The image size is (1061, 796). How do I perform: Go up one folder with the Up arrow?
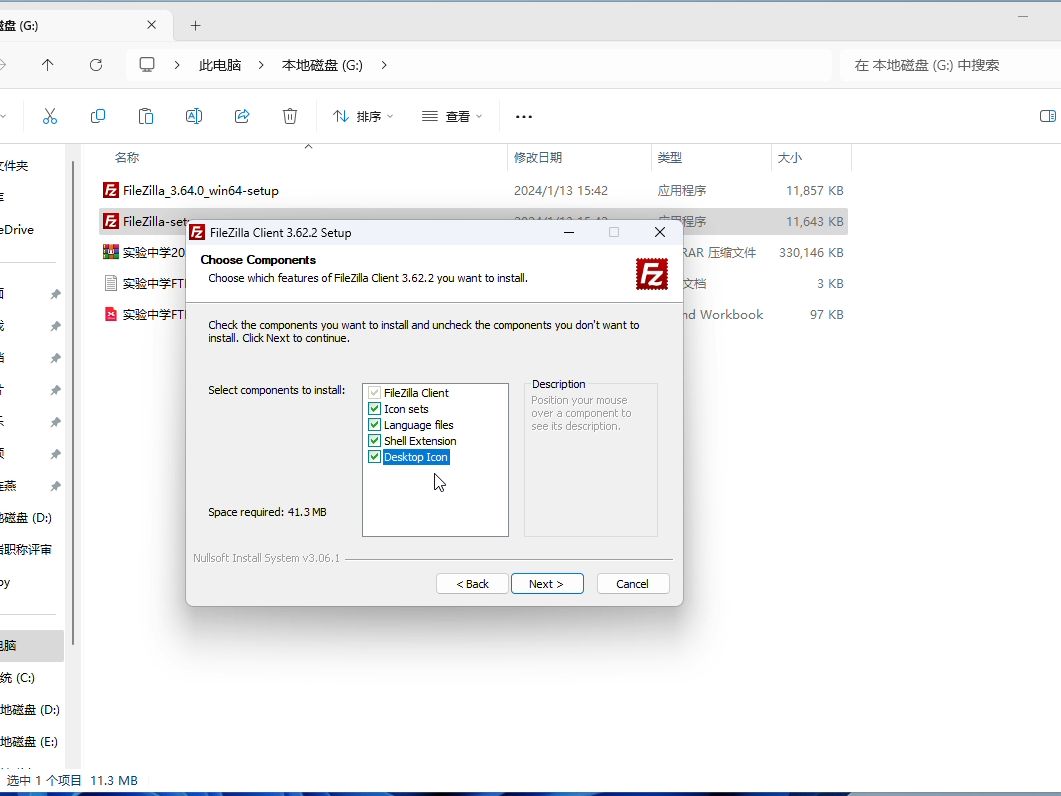47,65
